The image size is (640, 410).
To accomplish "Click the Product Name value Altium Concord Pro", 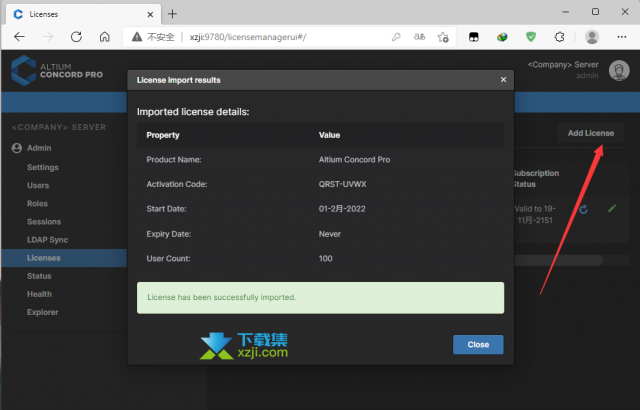I will (x=354, y=160).
